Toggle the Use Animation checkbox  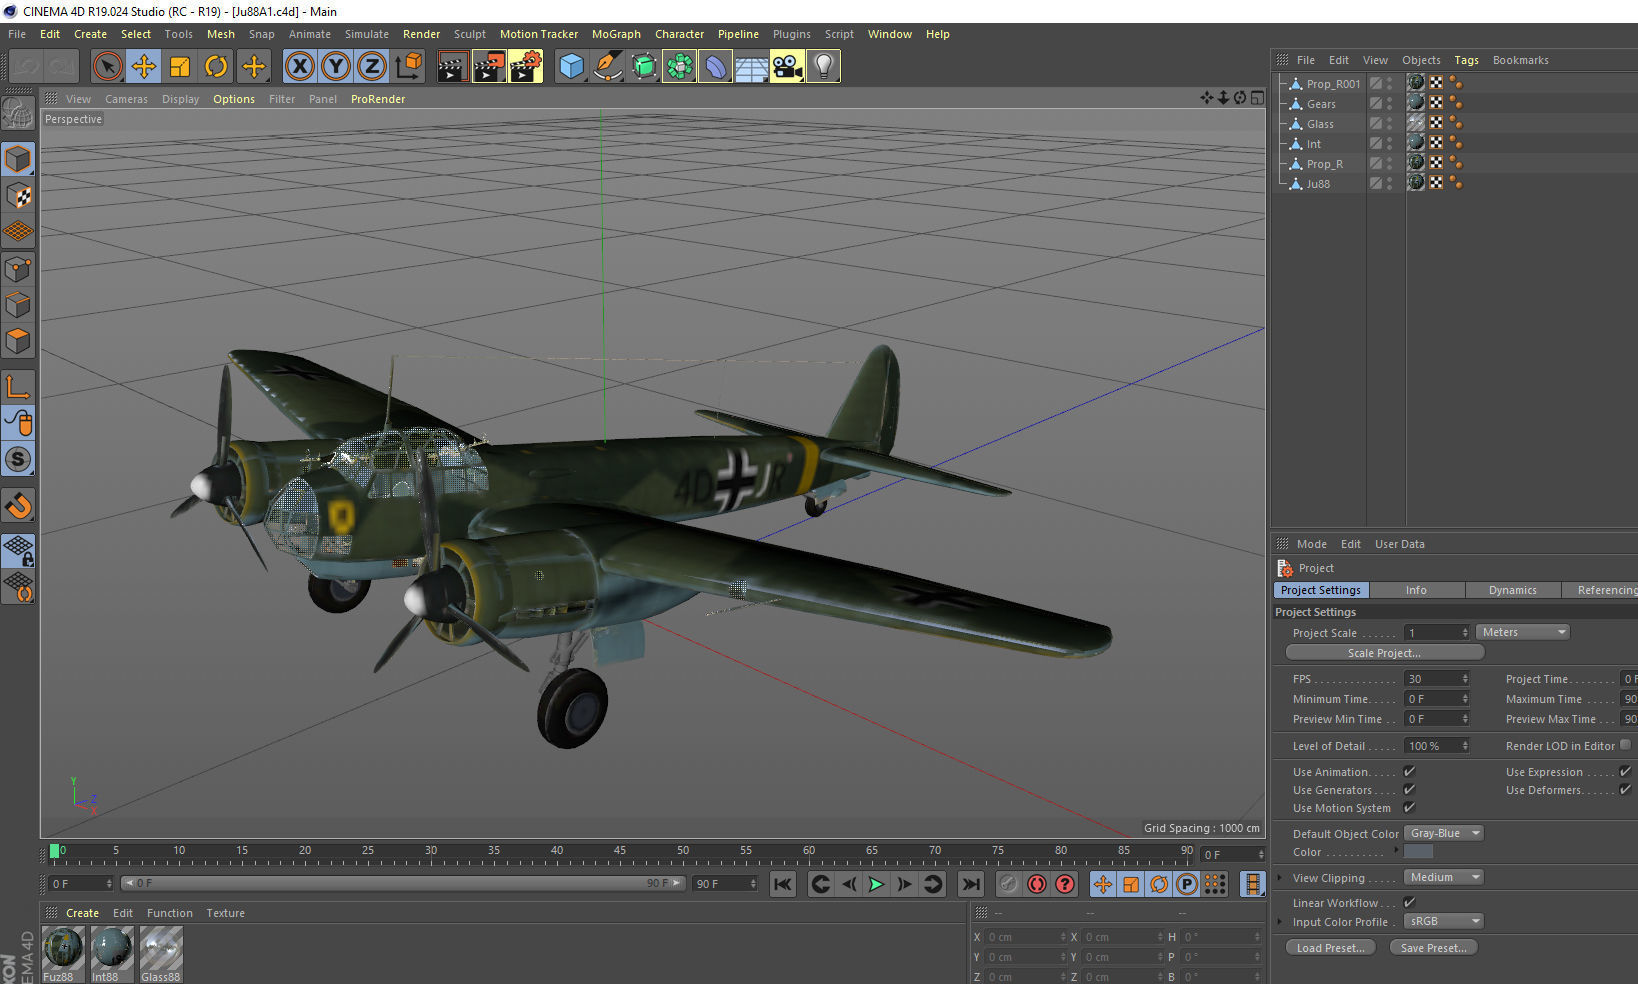[x=1409, y=771]
